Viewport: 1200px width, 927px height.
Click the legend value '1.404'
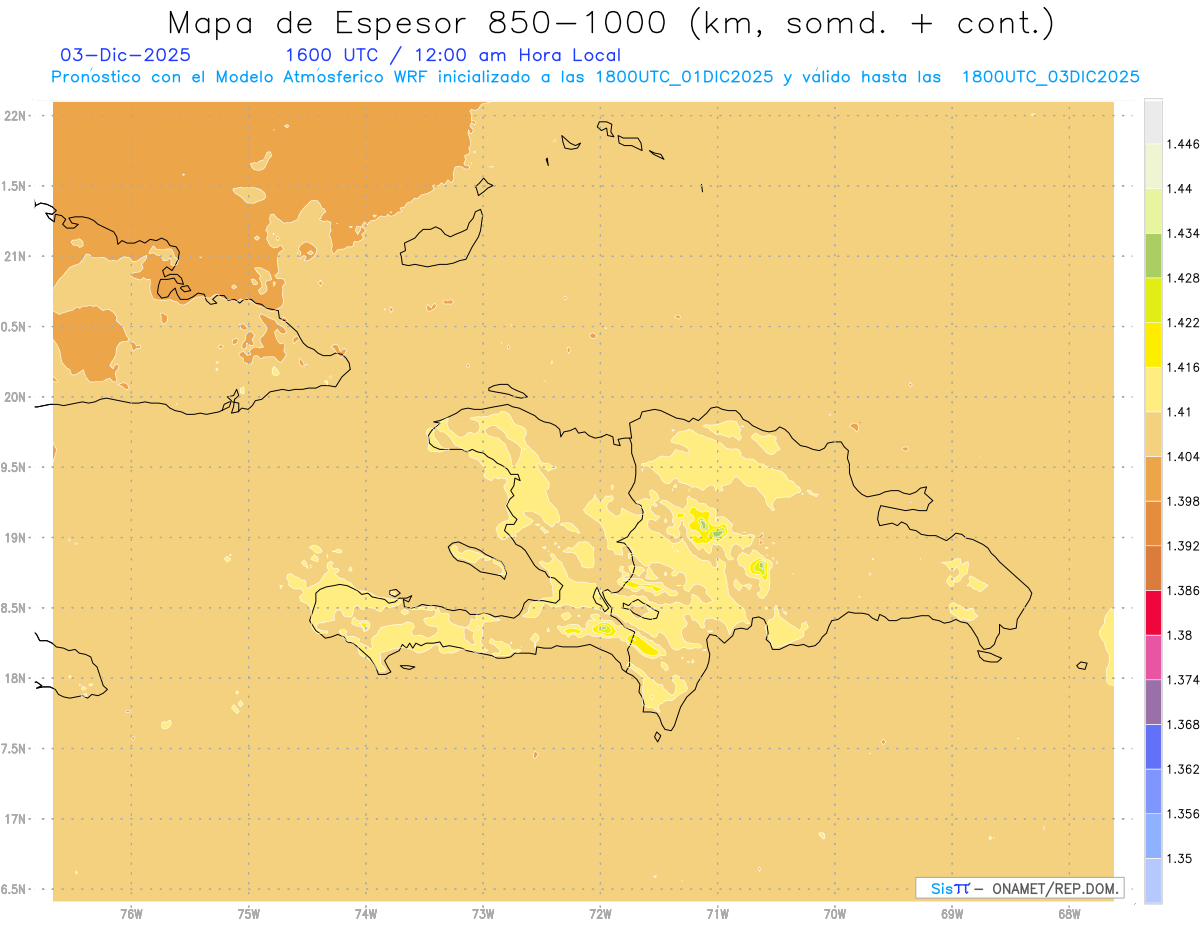[1182, 456]
